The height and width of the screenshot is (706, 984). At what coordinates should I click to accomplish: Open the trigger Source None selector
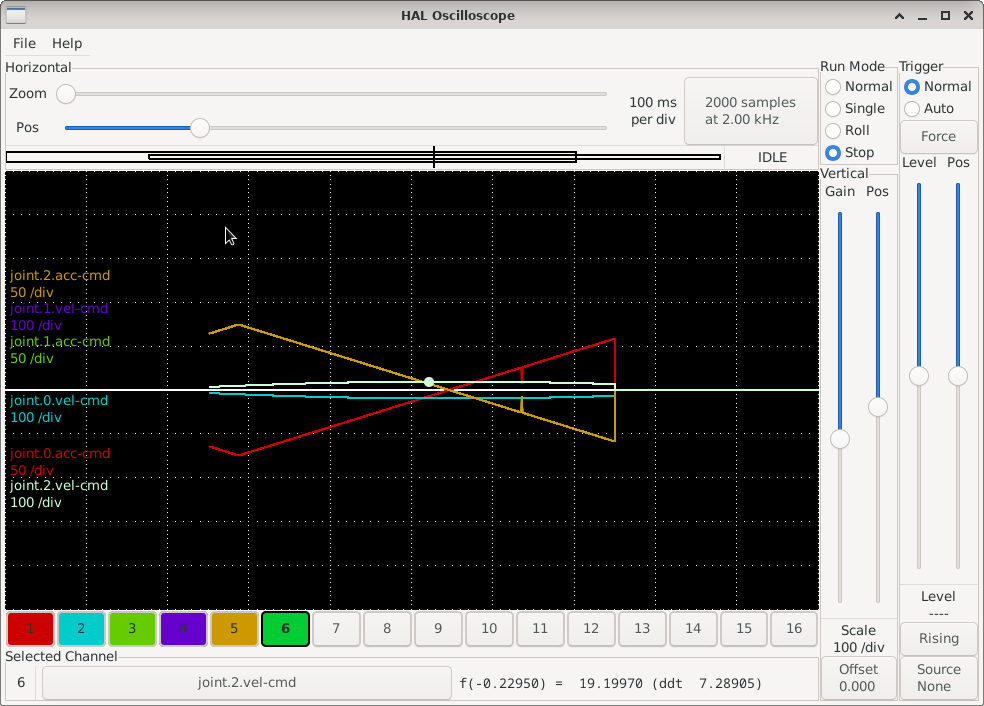pos(939,678)
